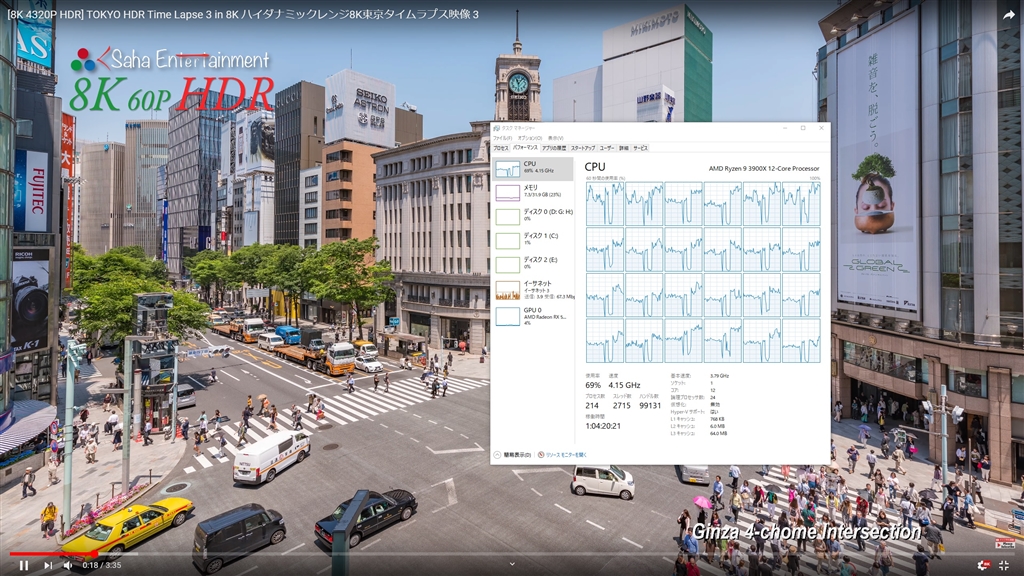Viewport: 1024px width, 576px height.
Task: Switch to the サービス tab
Action: 641,148
